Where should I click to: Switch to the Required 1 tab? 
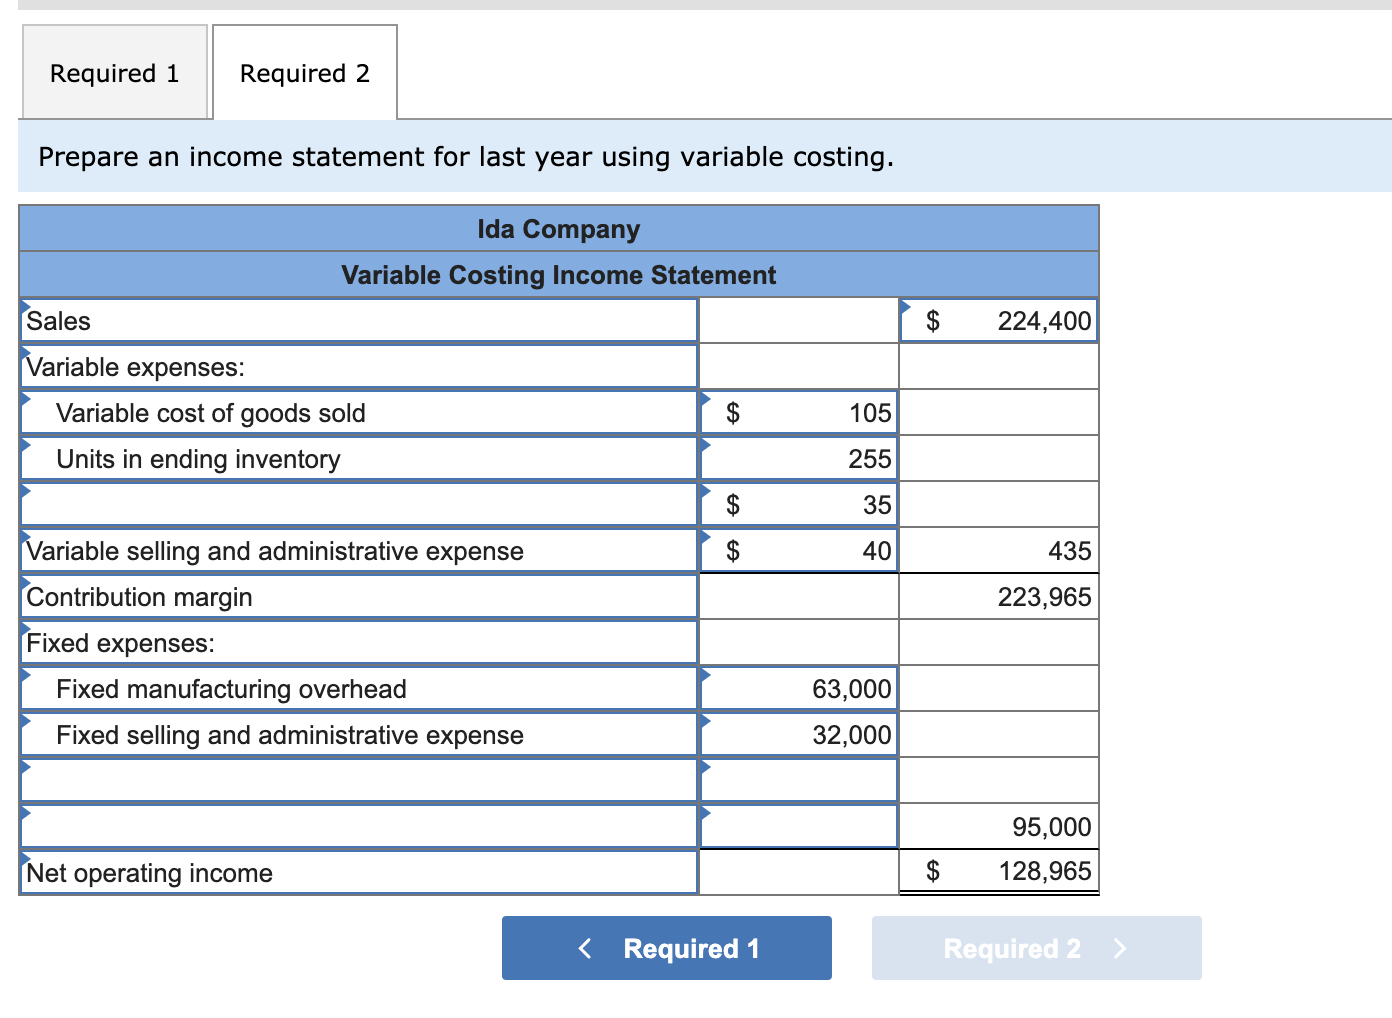114,72
